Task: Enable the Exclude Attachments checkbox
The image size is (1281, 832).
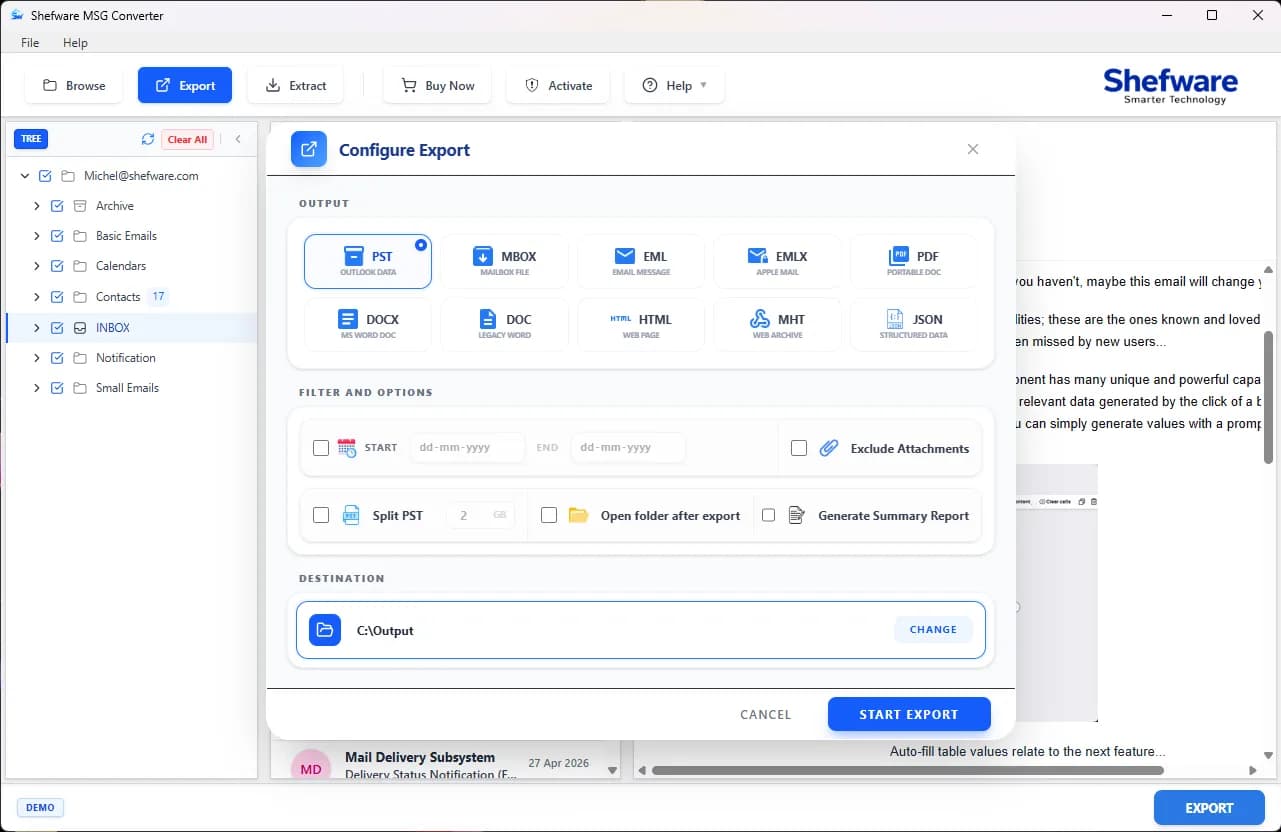Action: [x=799, y=448]
